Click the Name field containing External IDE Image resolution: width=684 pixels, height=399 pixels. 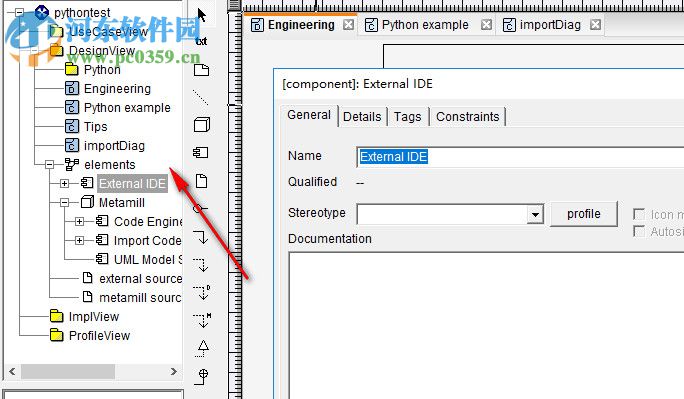[x=520, y=157]
